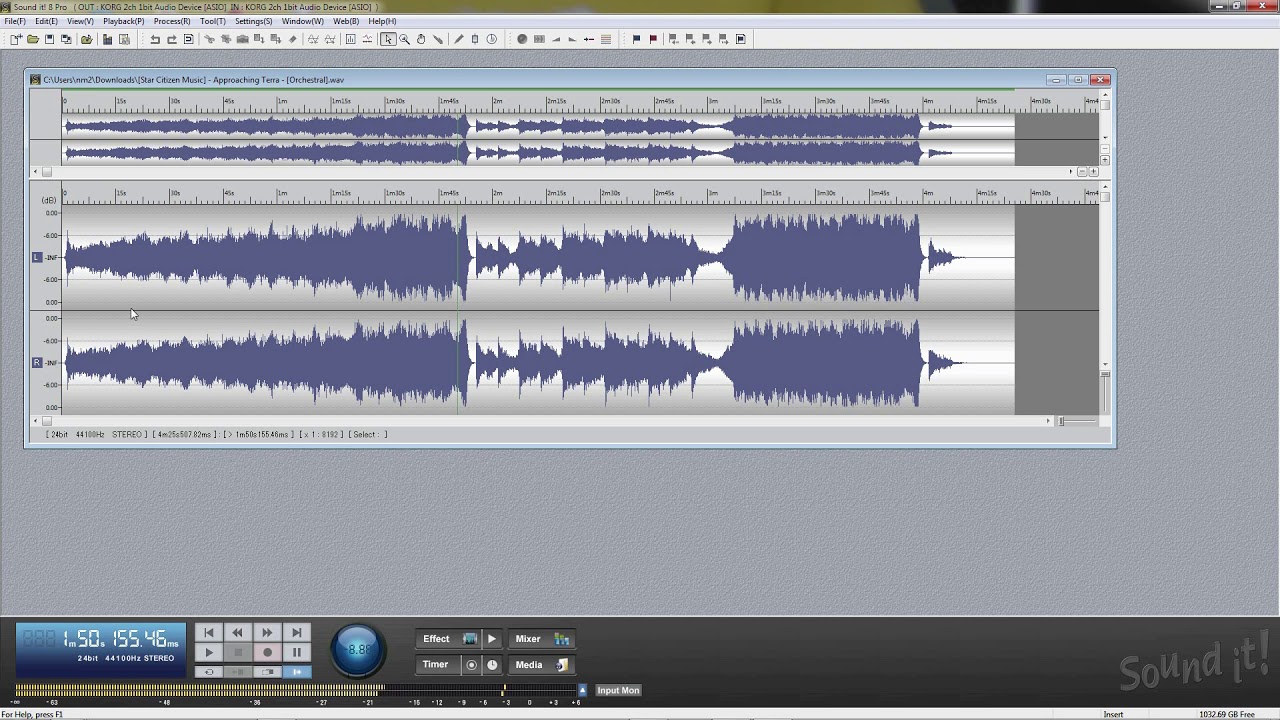Screen dimensions: 1280x720
Task: Open the Process(R) menu
Action: coord(172,21)
